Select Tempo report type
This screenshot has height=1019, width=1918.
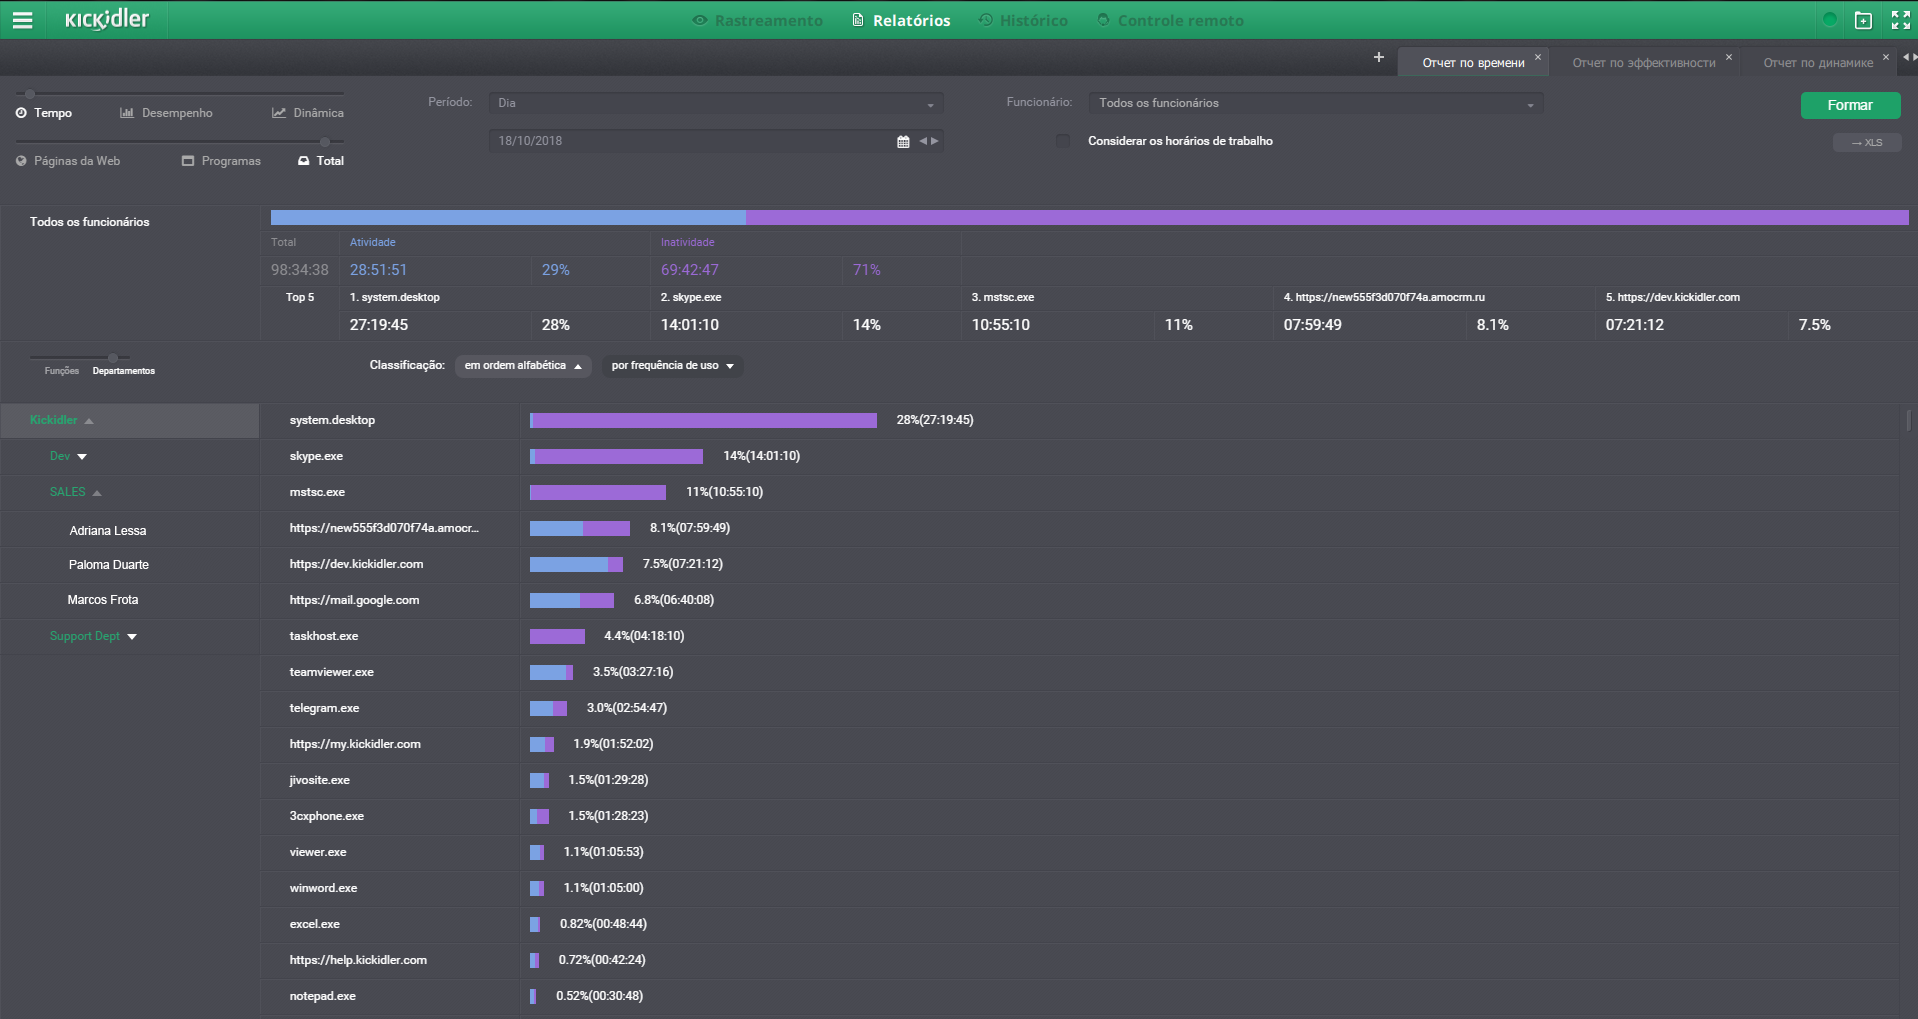coord(44,113)
